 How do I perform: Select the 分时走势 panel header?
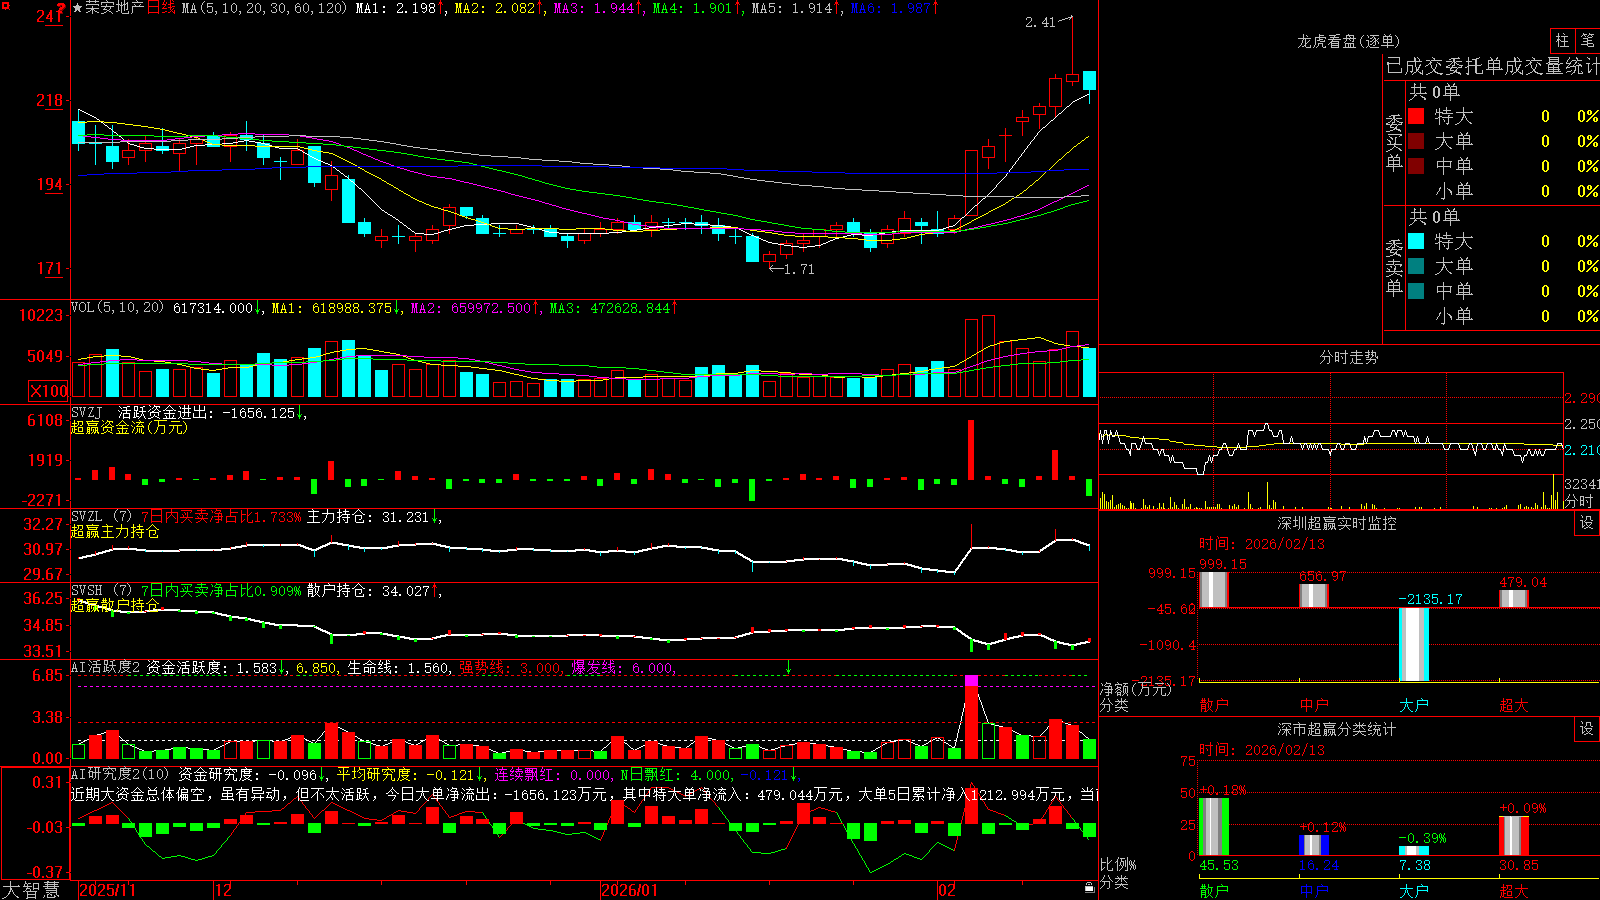(x=1348, y=357)
